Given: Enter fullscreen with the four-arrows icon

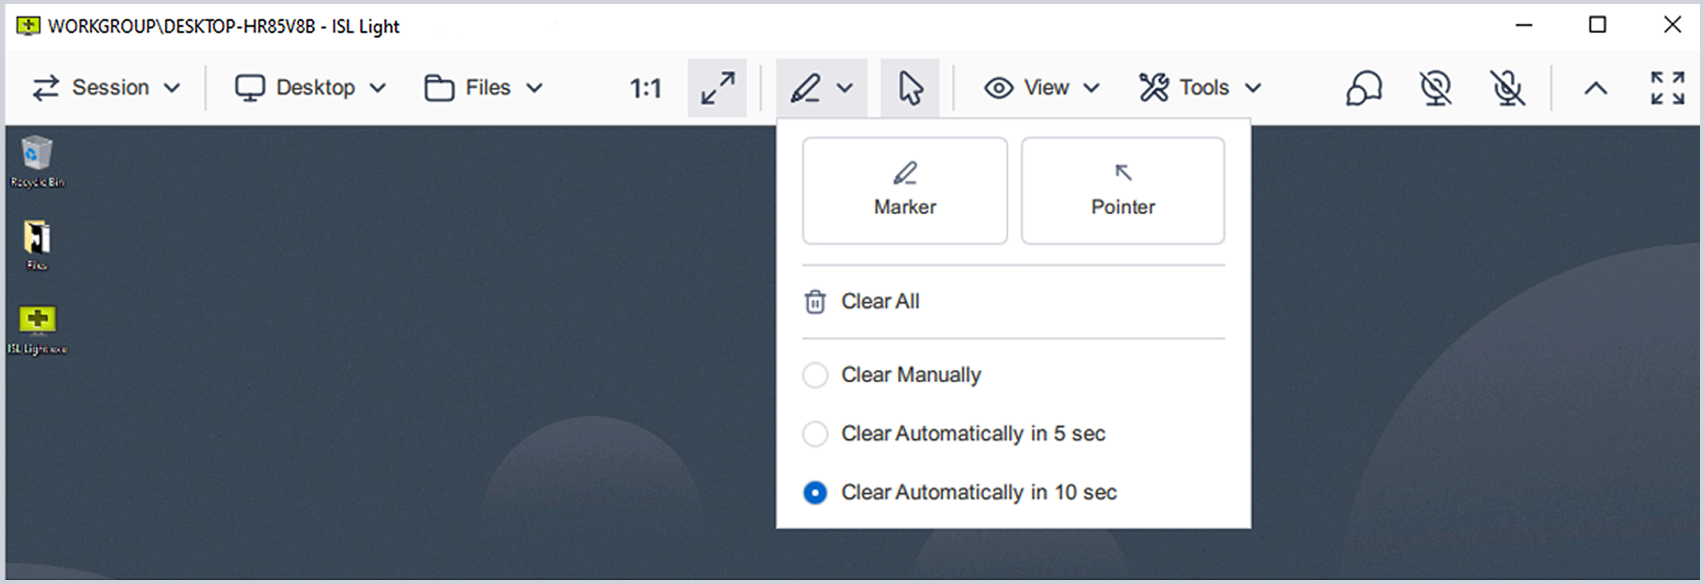Looking at the screenshot, I should coord(1667,88).
